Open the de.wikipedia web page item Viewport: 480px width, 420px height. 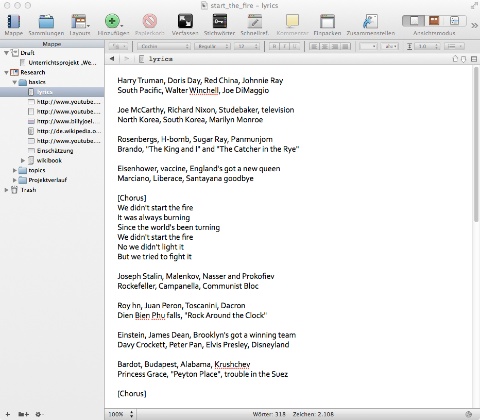click(x=52, y=131)
